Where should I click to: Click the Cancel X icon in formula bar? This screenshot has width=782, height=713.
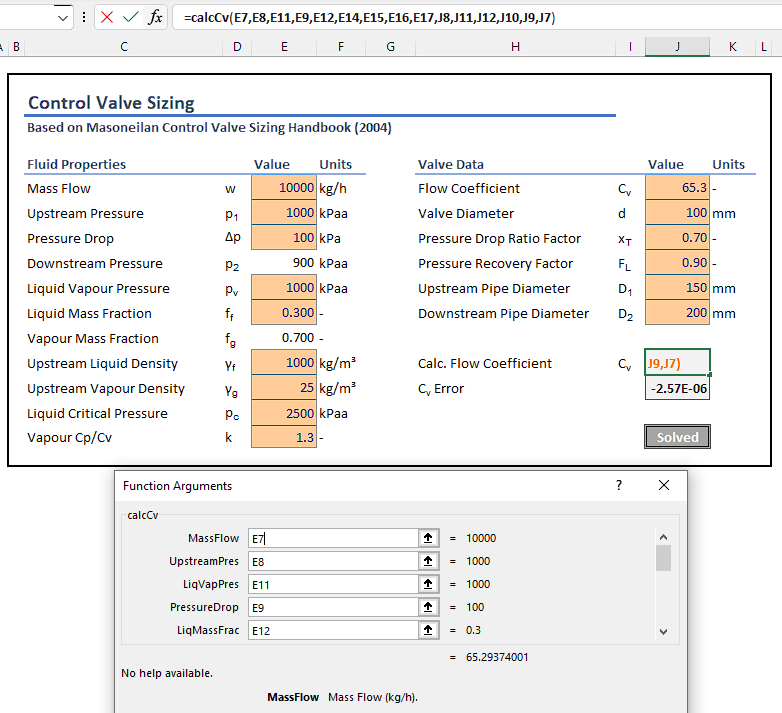point(107,17)
